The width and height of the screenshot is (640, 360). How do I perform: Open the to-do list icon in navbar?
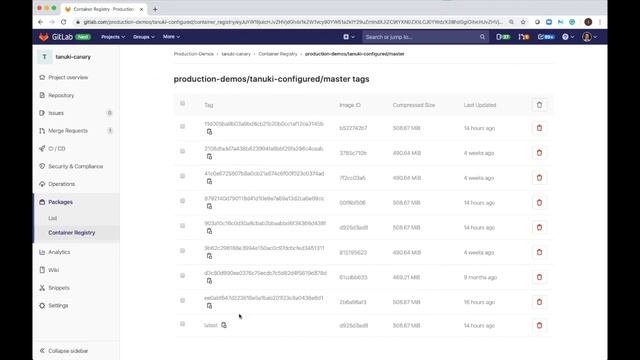[x=546, y=37]
